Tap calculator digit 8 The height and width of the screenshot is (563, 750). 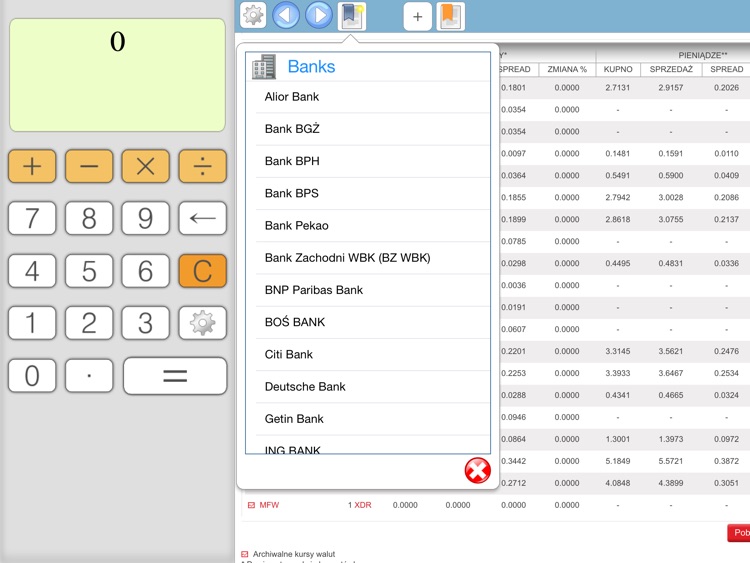89,218
